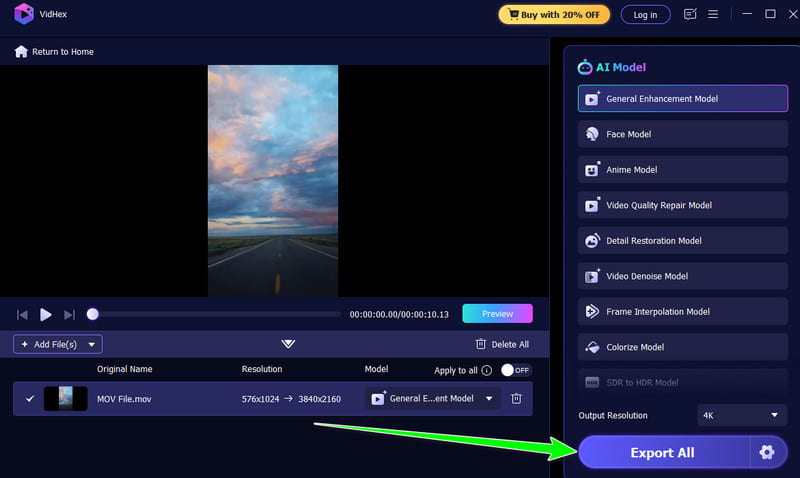The height and width of the screenshot is (478, 800).
Task: Select Anime Model
Action: pyautogui.click(x=683, y=169)
